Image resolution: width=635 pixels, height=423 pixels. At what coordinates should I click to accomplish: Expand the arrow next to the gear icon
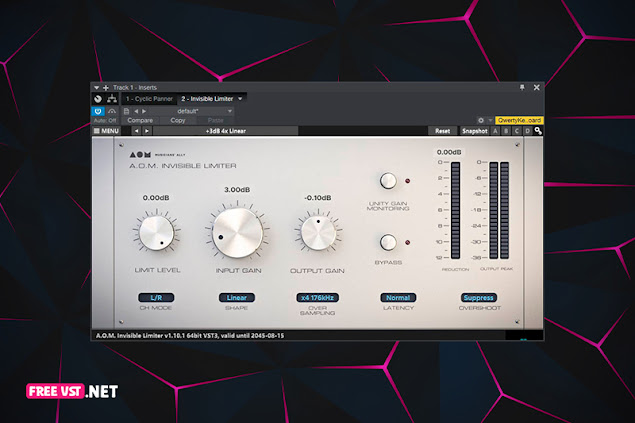(490, 121)
